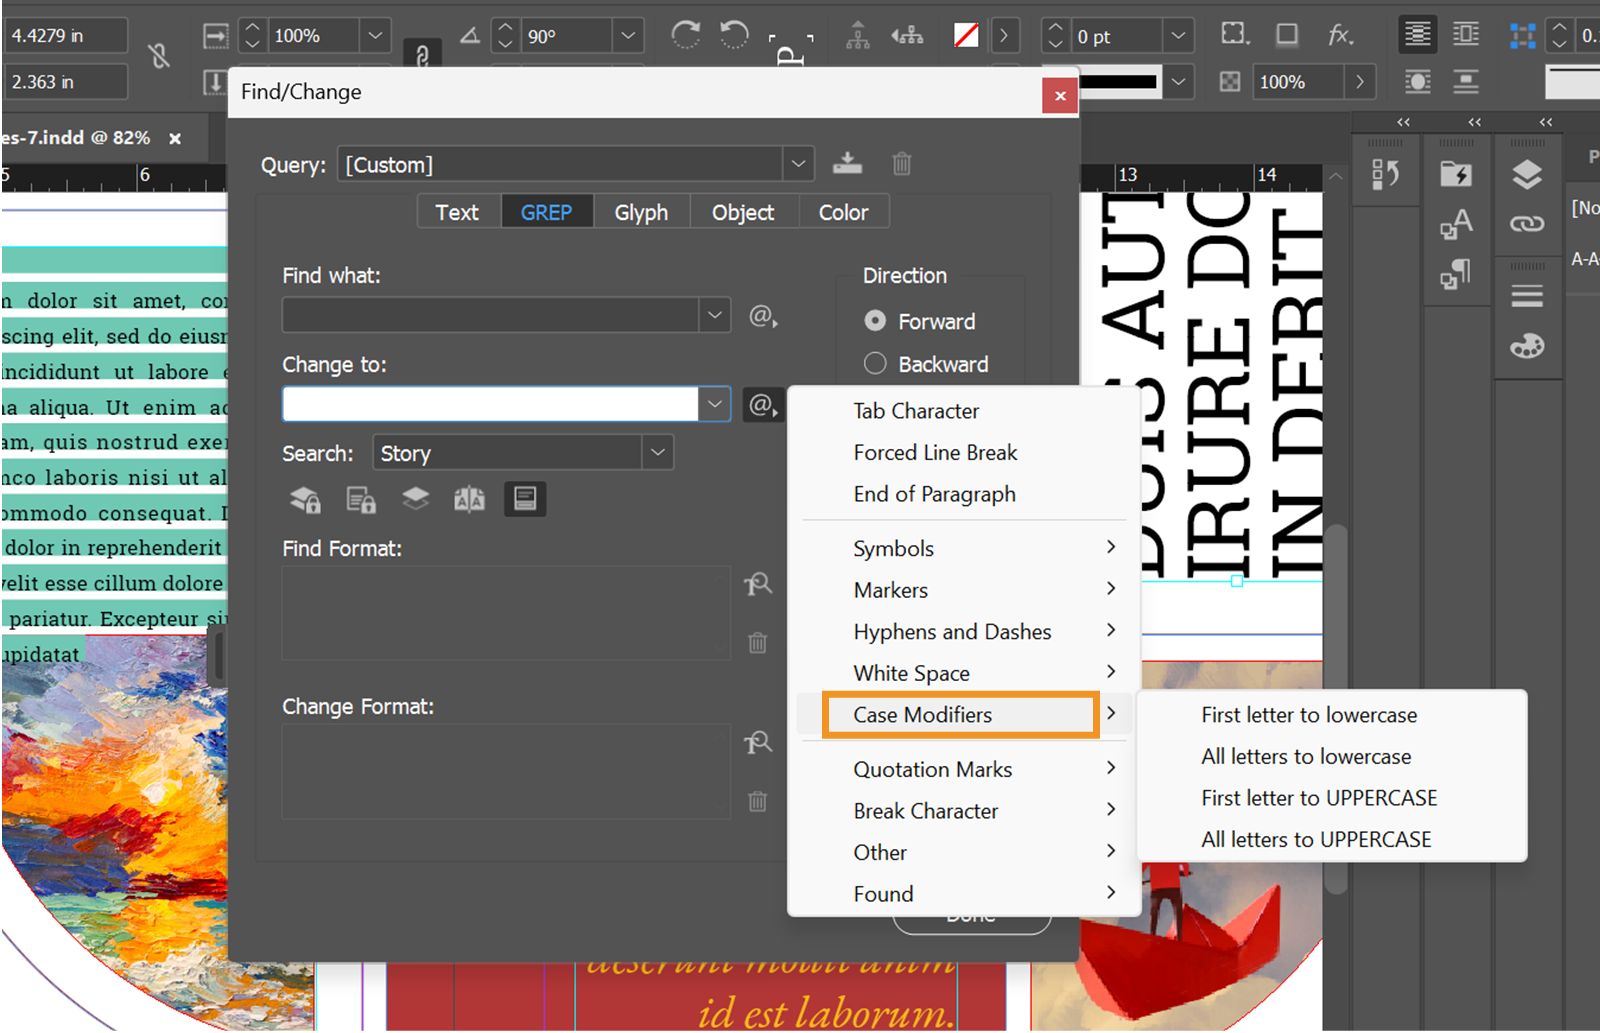Specify attributes to find in Find Format
Image resolution: width=1600 pixels, height=1033 pixels.
point(758,584)
